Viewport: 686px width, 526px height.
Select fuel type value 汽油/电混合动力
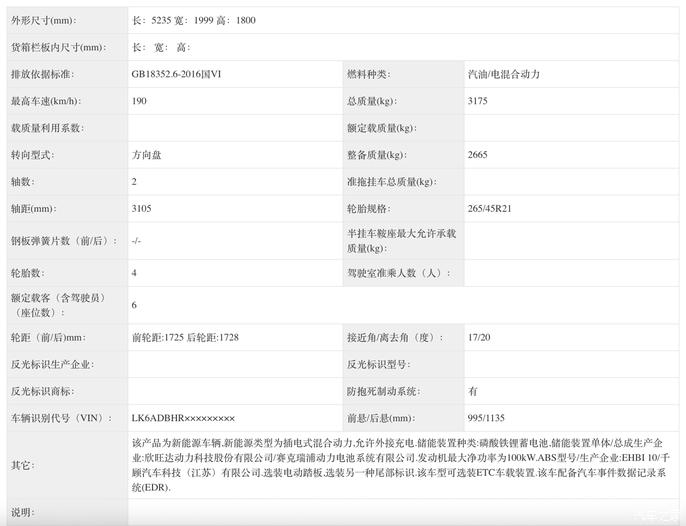coord(504,74)
